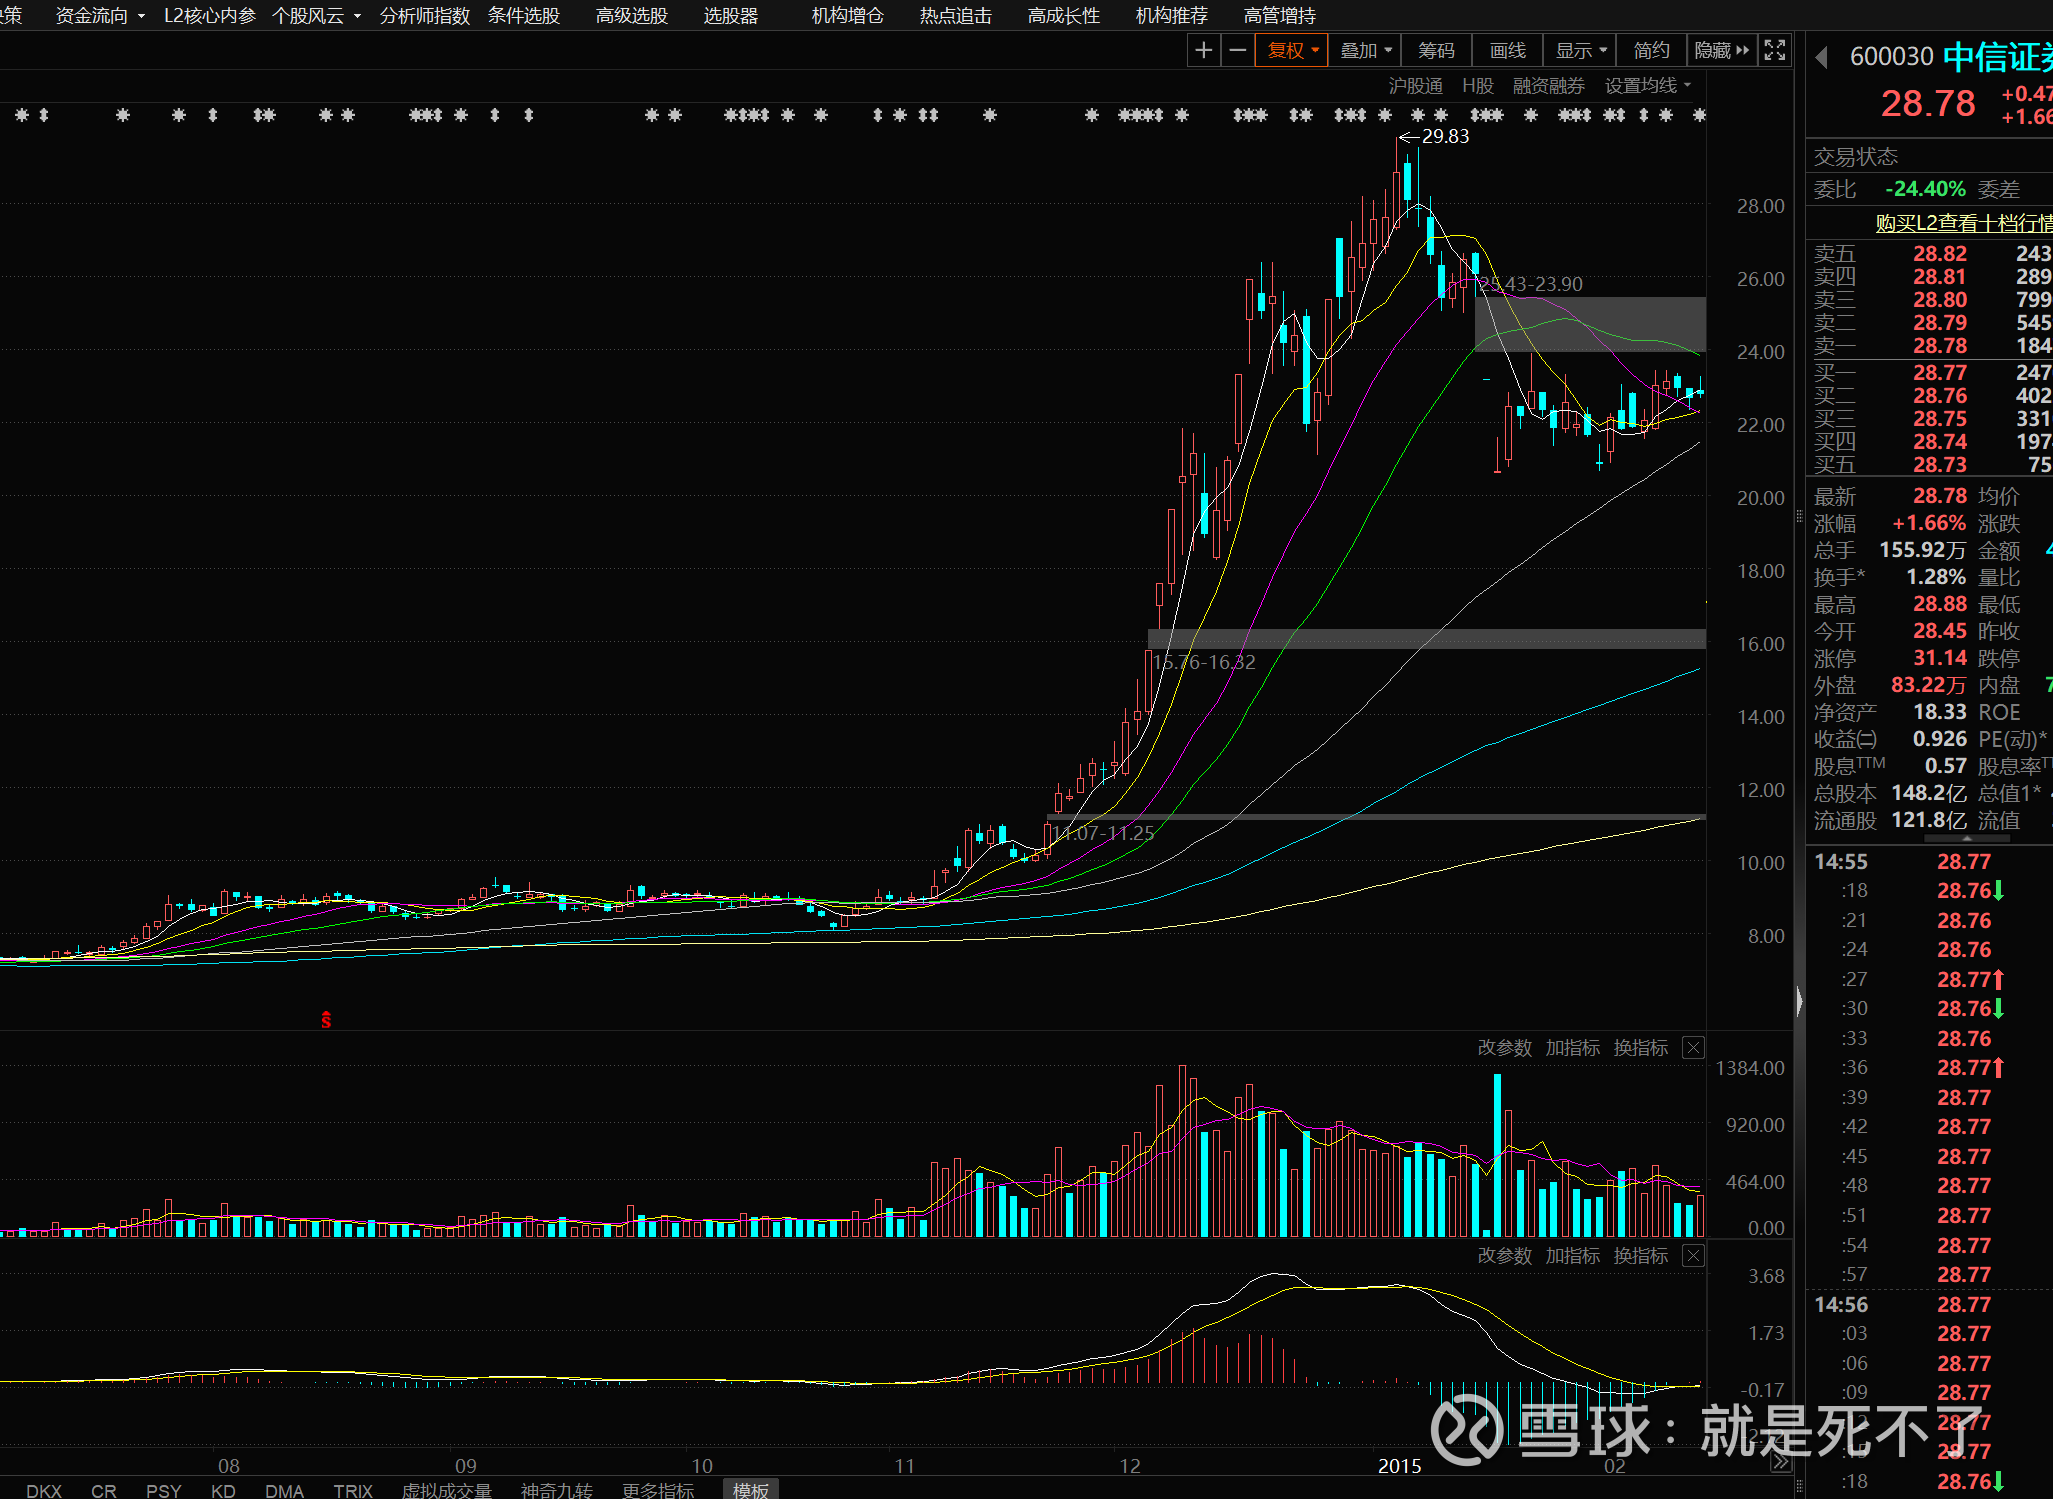The width and height of the screenshot is (2053, 1499).
Task: Click the 筹码 button
Action: pos(1436,50)
